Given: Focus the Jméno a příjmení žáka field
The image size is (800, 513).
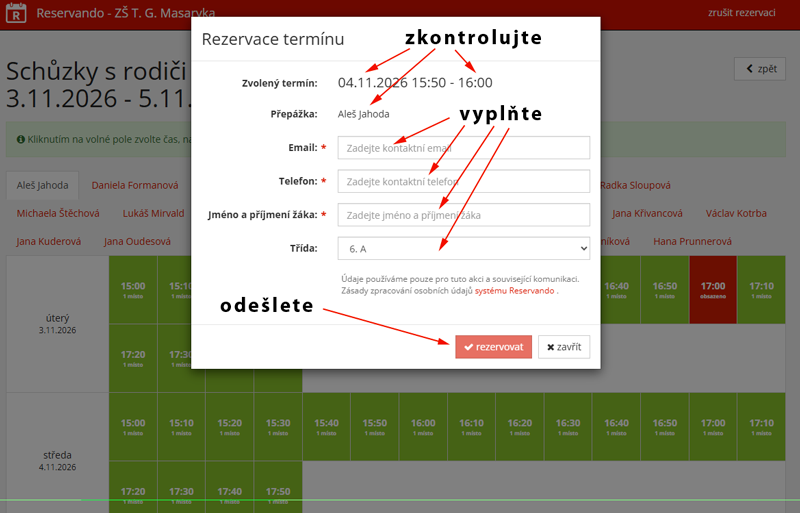Looking at the screenshot, I should (x=463, y=215).
